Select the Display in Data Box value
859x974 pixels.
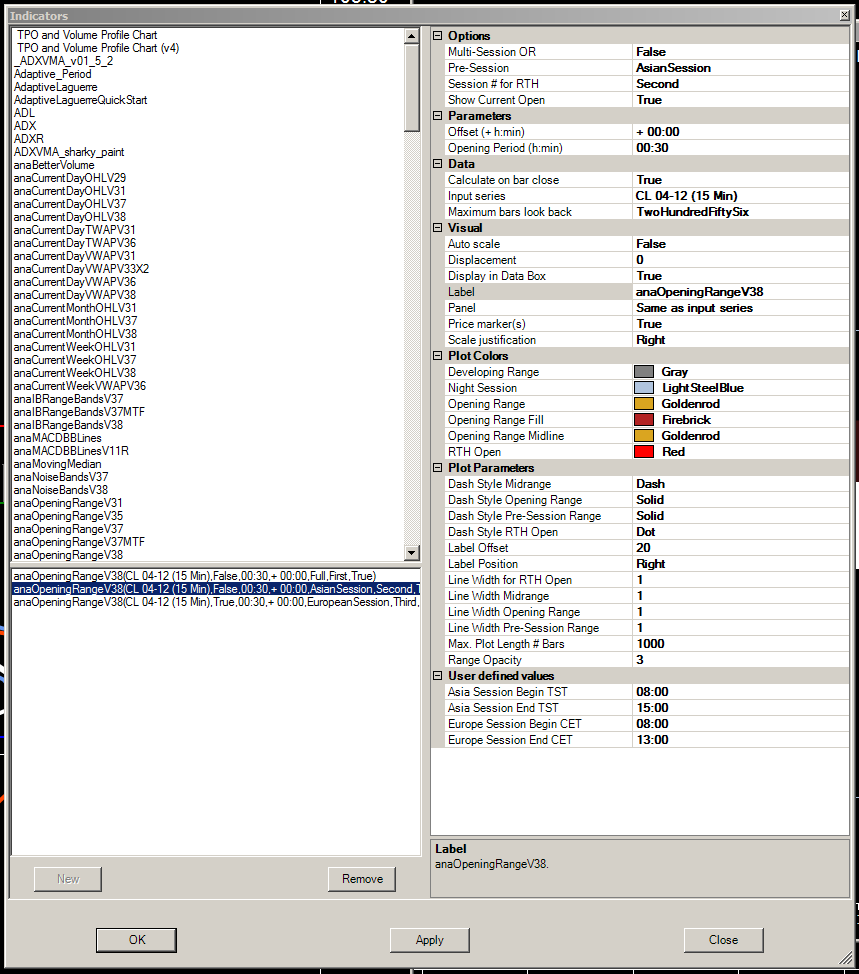pyautogui.click(x=740, y=276)
